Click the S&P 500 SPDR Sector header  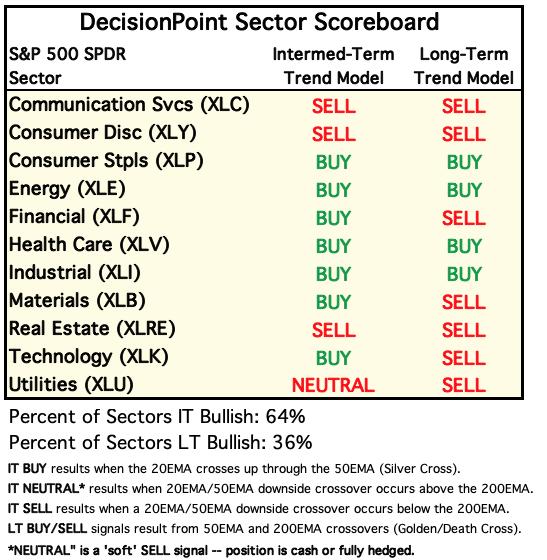coord(67,66)
